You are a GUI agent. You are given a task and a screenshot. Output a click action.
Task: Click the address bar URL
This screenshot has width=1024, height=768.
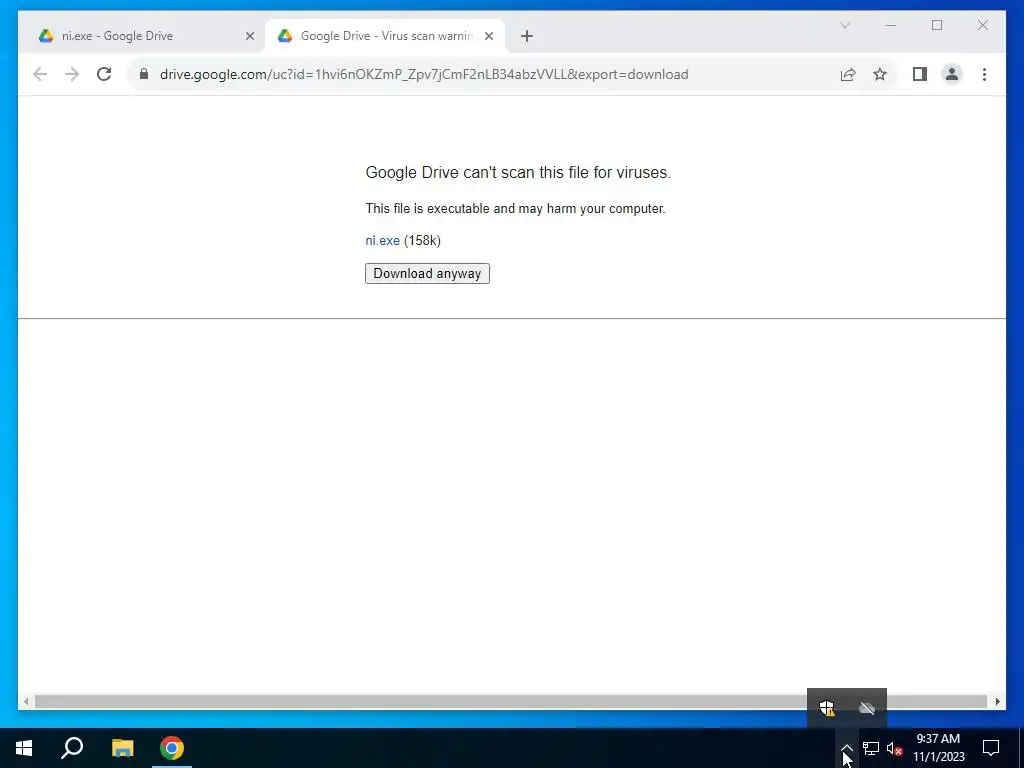[424, 74]
